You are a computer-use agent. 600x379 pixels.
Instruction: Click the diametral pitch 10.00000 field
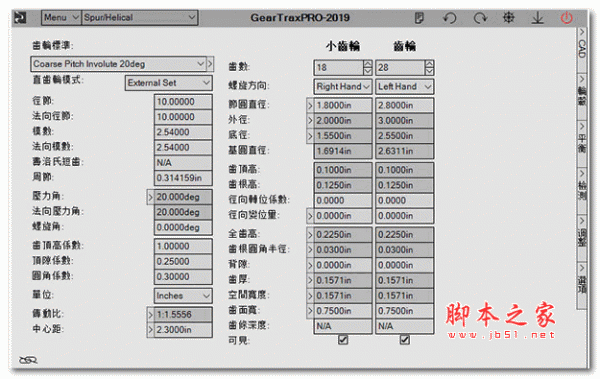tap(183, 102)
